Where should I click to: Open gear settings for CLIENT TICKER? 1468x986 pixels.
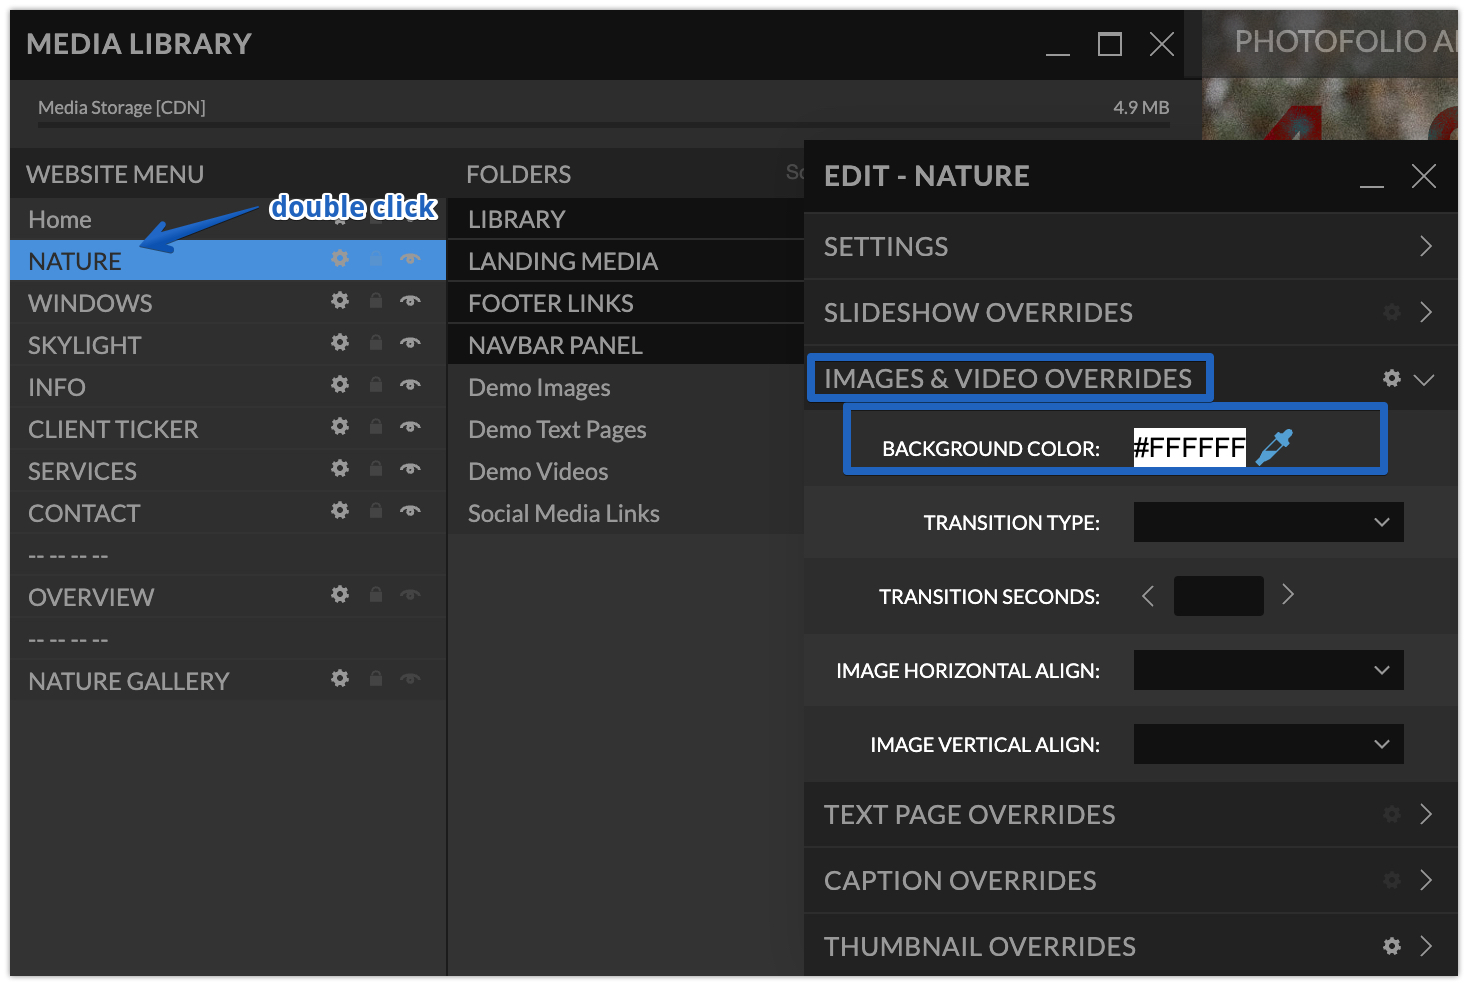pyautogui.click(x=340, y=427)
